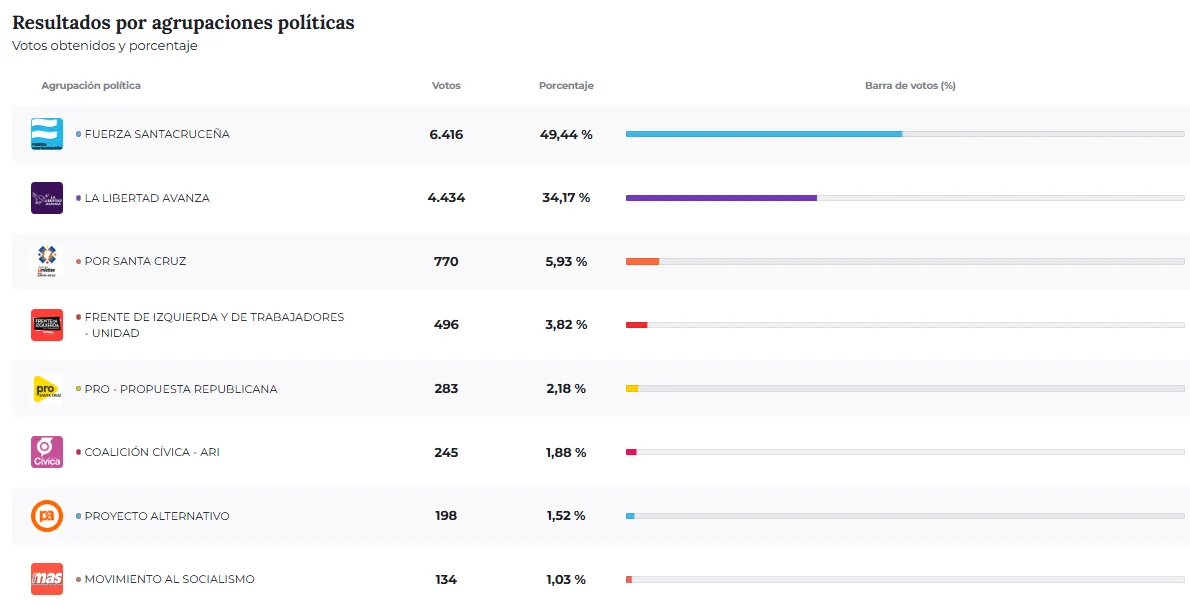Click the 49,44 % percentage value
The height and width of the screenshot is (605, 1190).
point(566,134)
